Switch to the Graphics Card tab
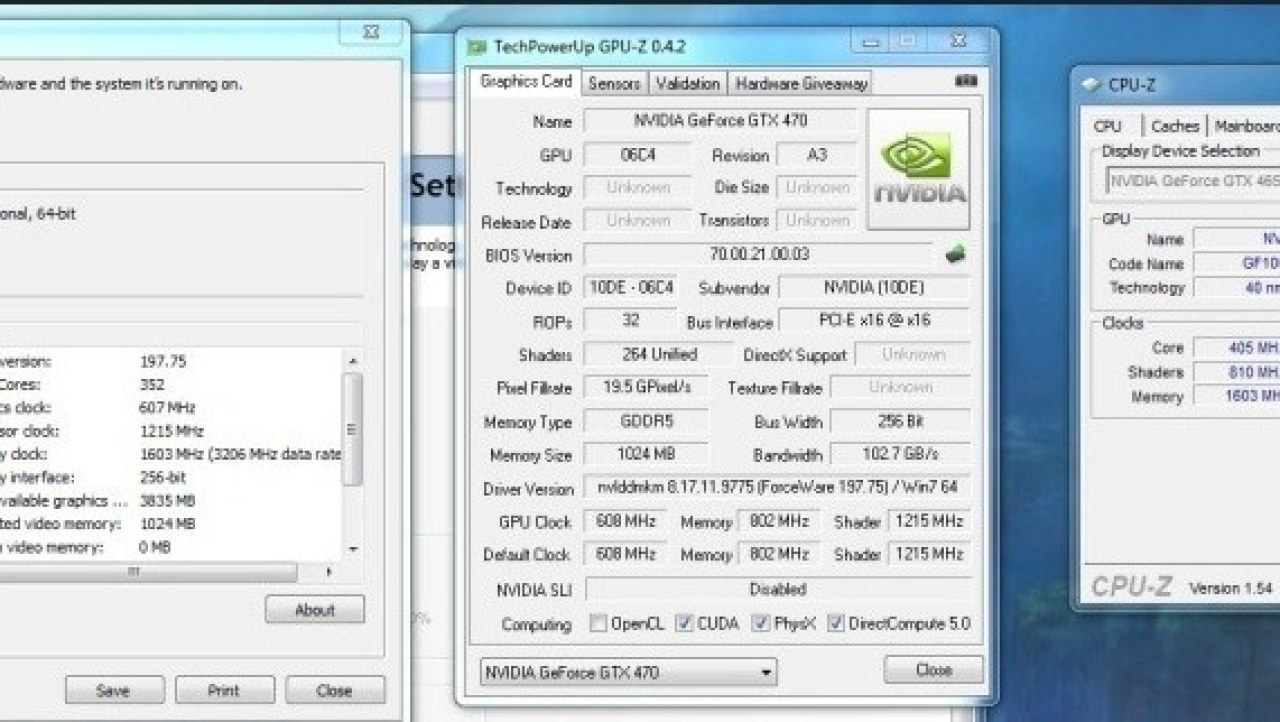This screenshot has height=722, width=1280. 526,82
